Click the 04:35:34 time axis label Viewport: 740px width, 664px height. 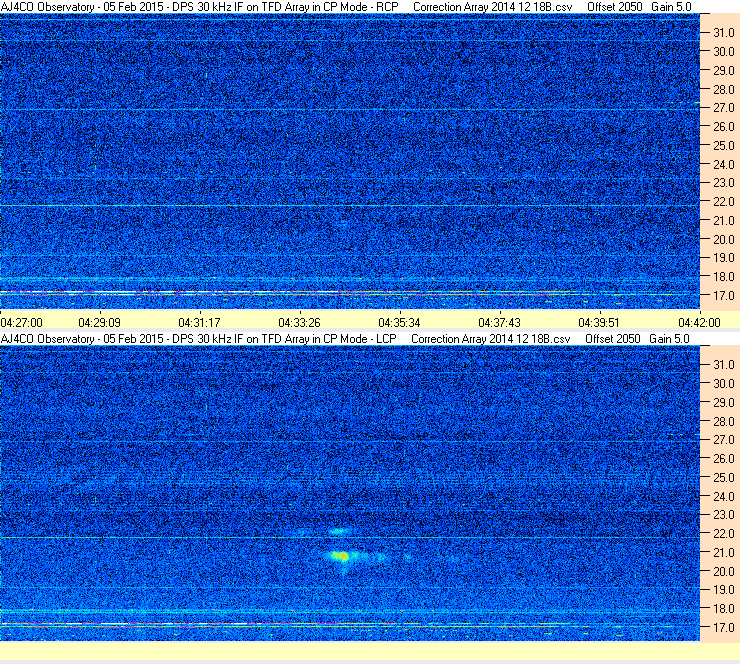pyautogui.click(x=399, y=323)
